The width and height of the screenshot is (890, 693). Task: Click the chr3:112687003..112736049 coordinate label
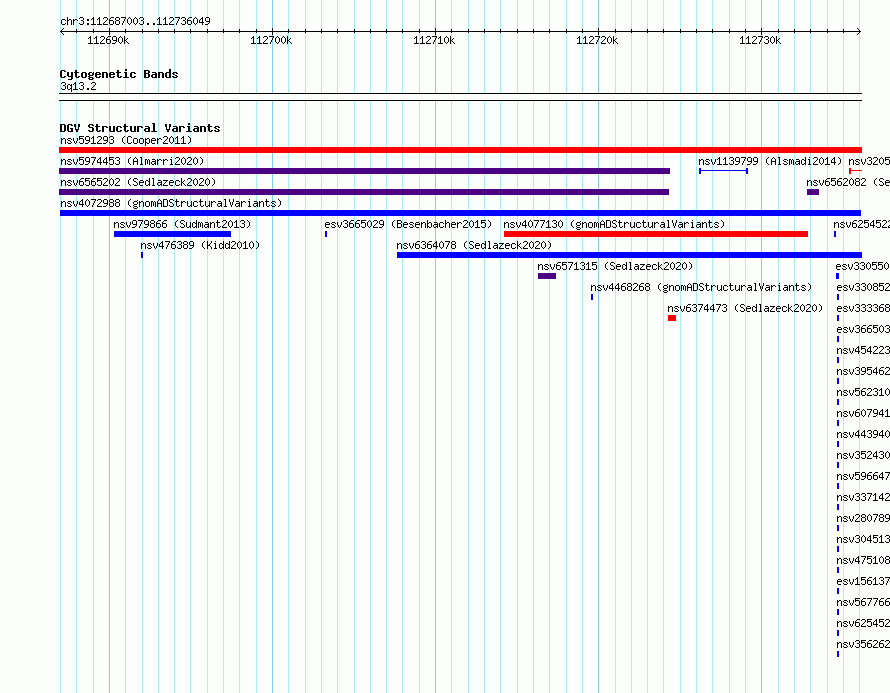pos(135,21)
